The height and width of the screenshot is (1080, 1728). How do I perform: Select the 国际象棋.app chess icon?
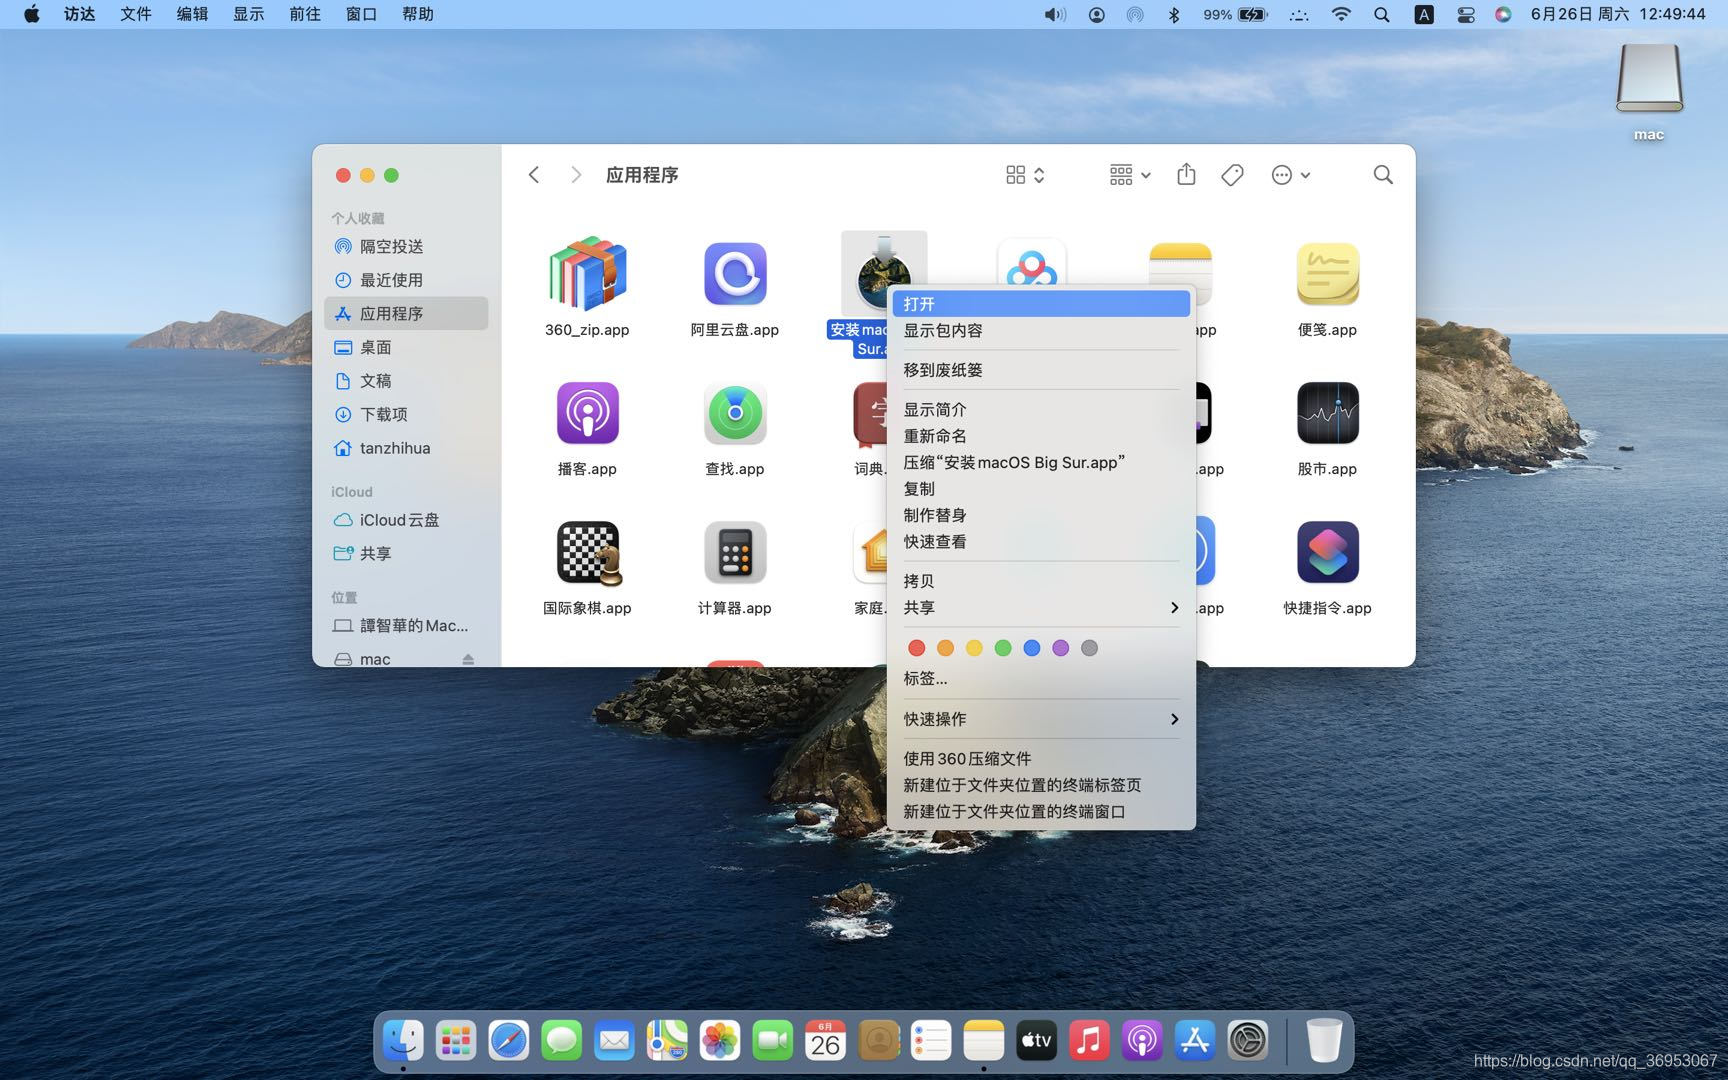tap(588, 552)
